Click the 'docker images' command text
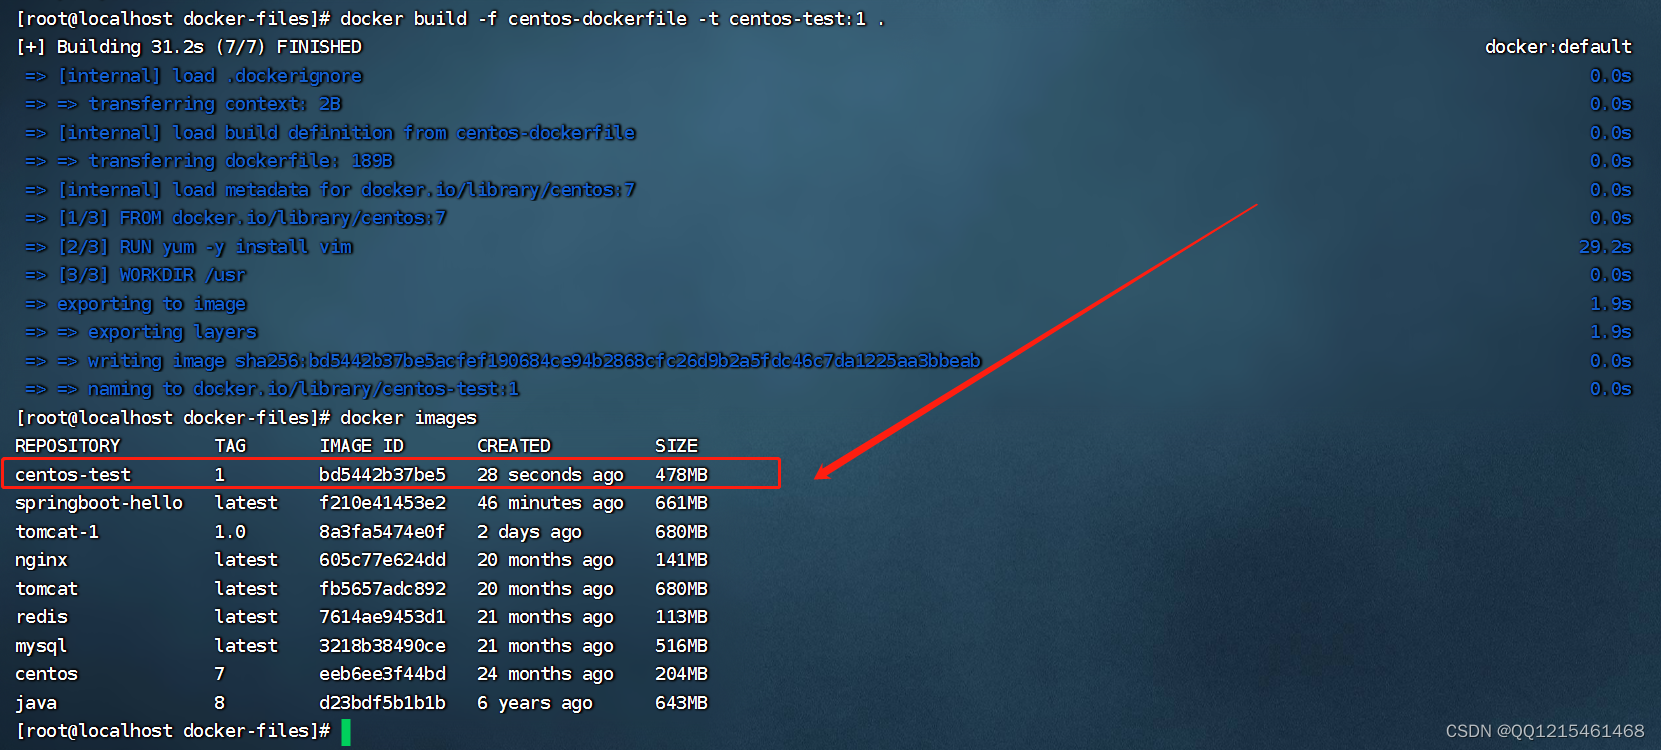The height and width of the screenshot is (750, 1661). (x=409, y=418)
